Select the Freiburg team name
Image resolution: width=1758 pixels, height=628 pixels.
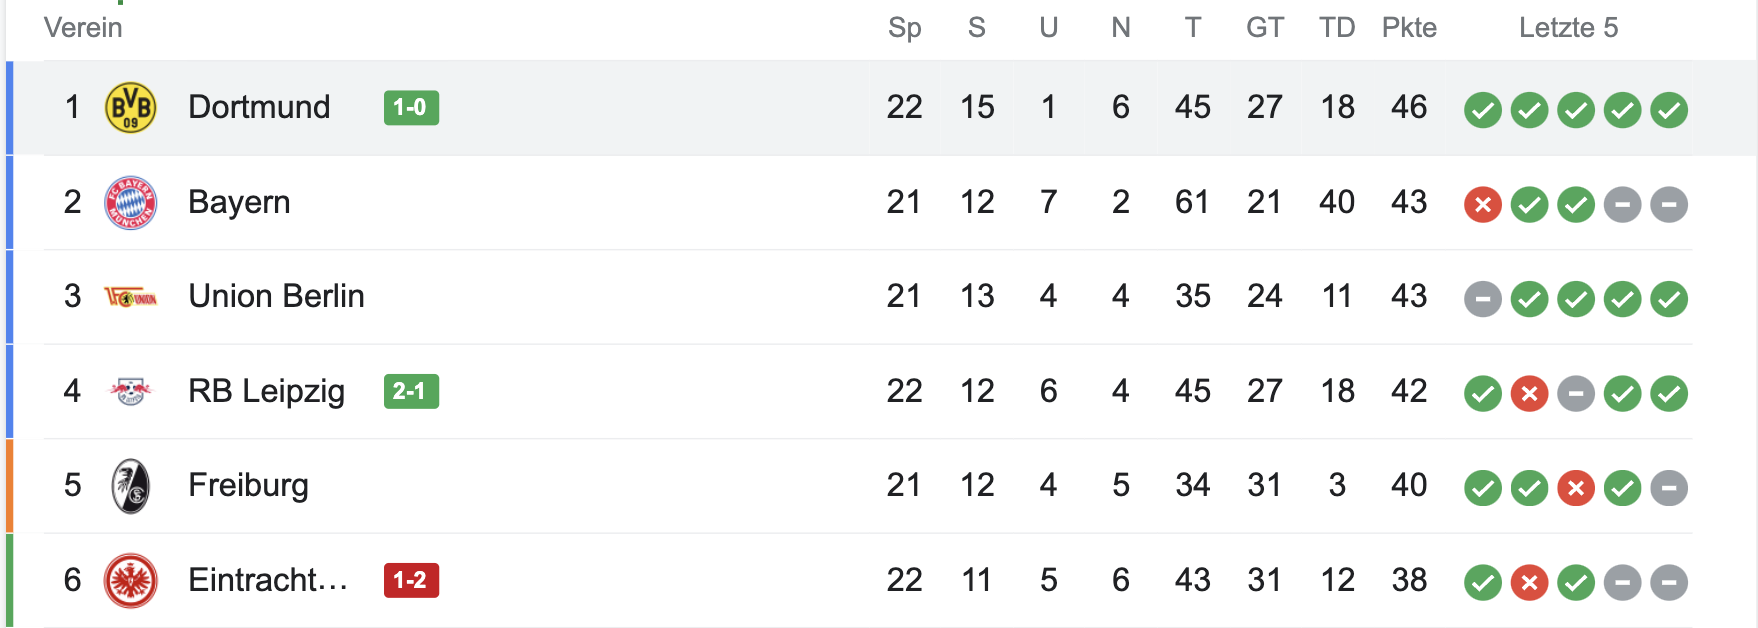click(x=248, y=485)
